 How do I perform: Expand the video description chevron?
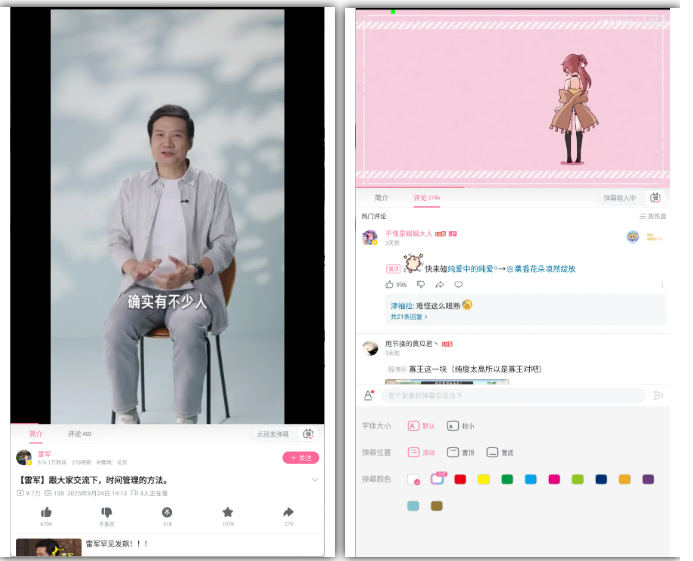(x=315, y=480)
